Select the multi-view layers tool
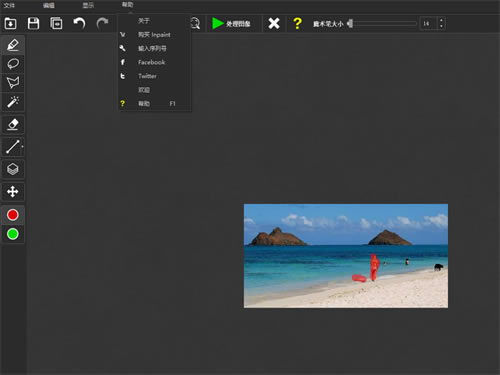The width and height of the screenshot is (500, 375). [13, 169]
